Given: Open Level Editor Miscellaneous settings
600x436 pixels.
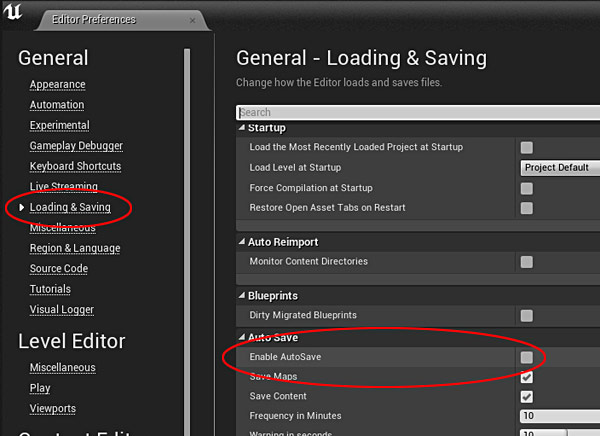Looking at the screenshot, I should pos(63,367).
